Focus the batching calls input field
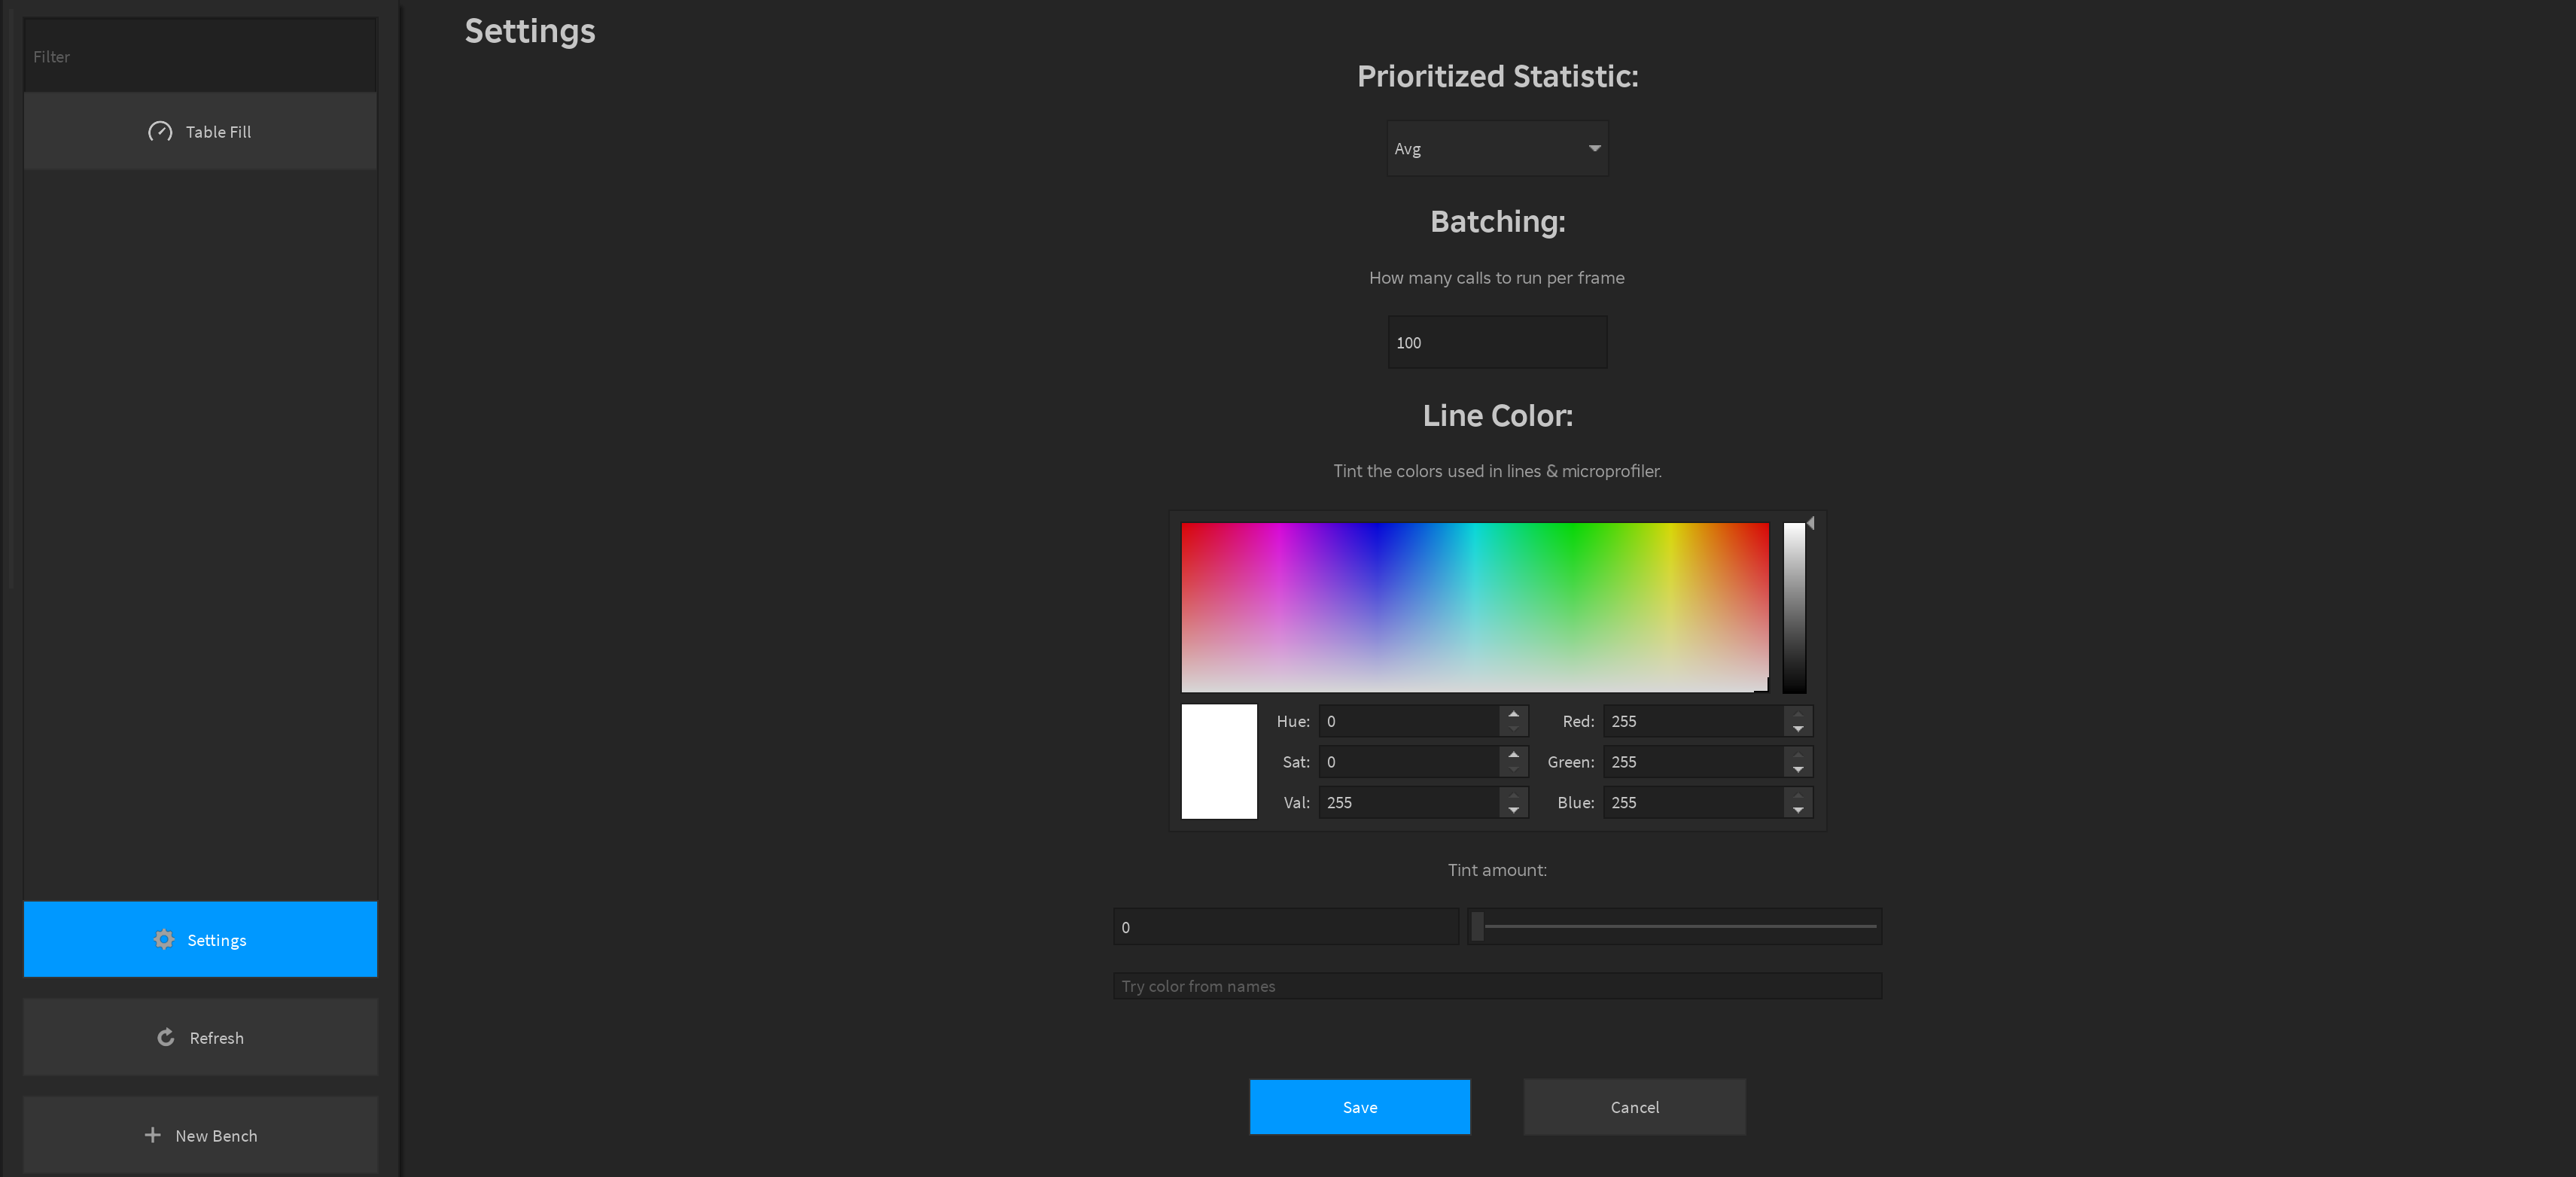The width and height of the screenshot is (2576, 1177). pyautogui.click(x=1496, y=343)
